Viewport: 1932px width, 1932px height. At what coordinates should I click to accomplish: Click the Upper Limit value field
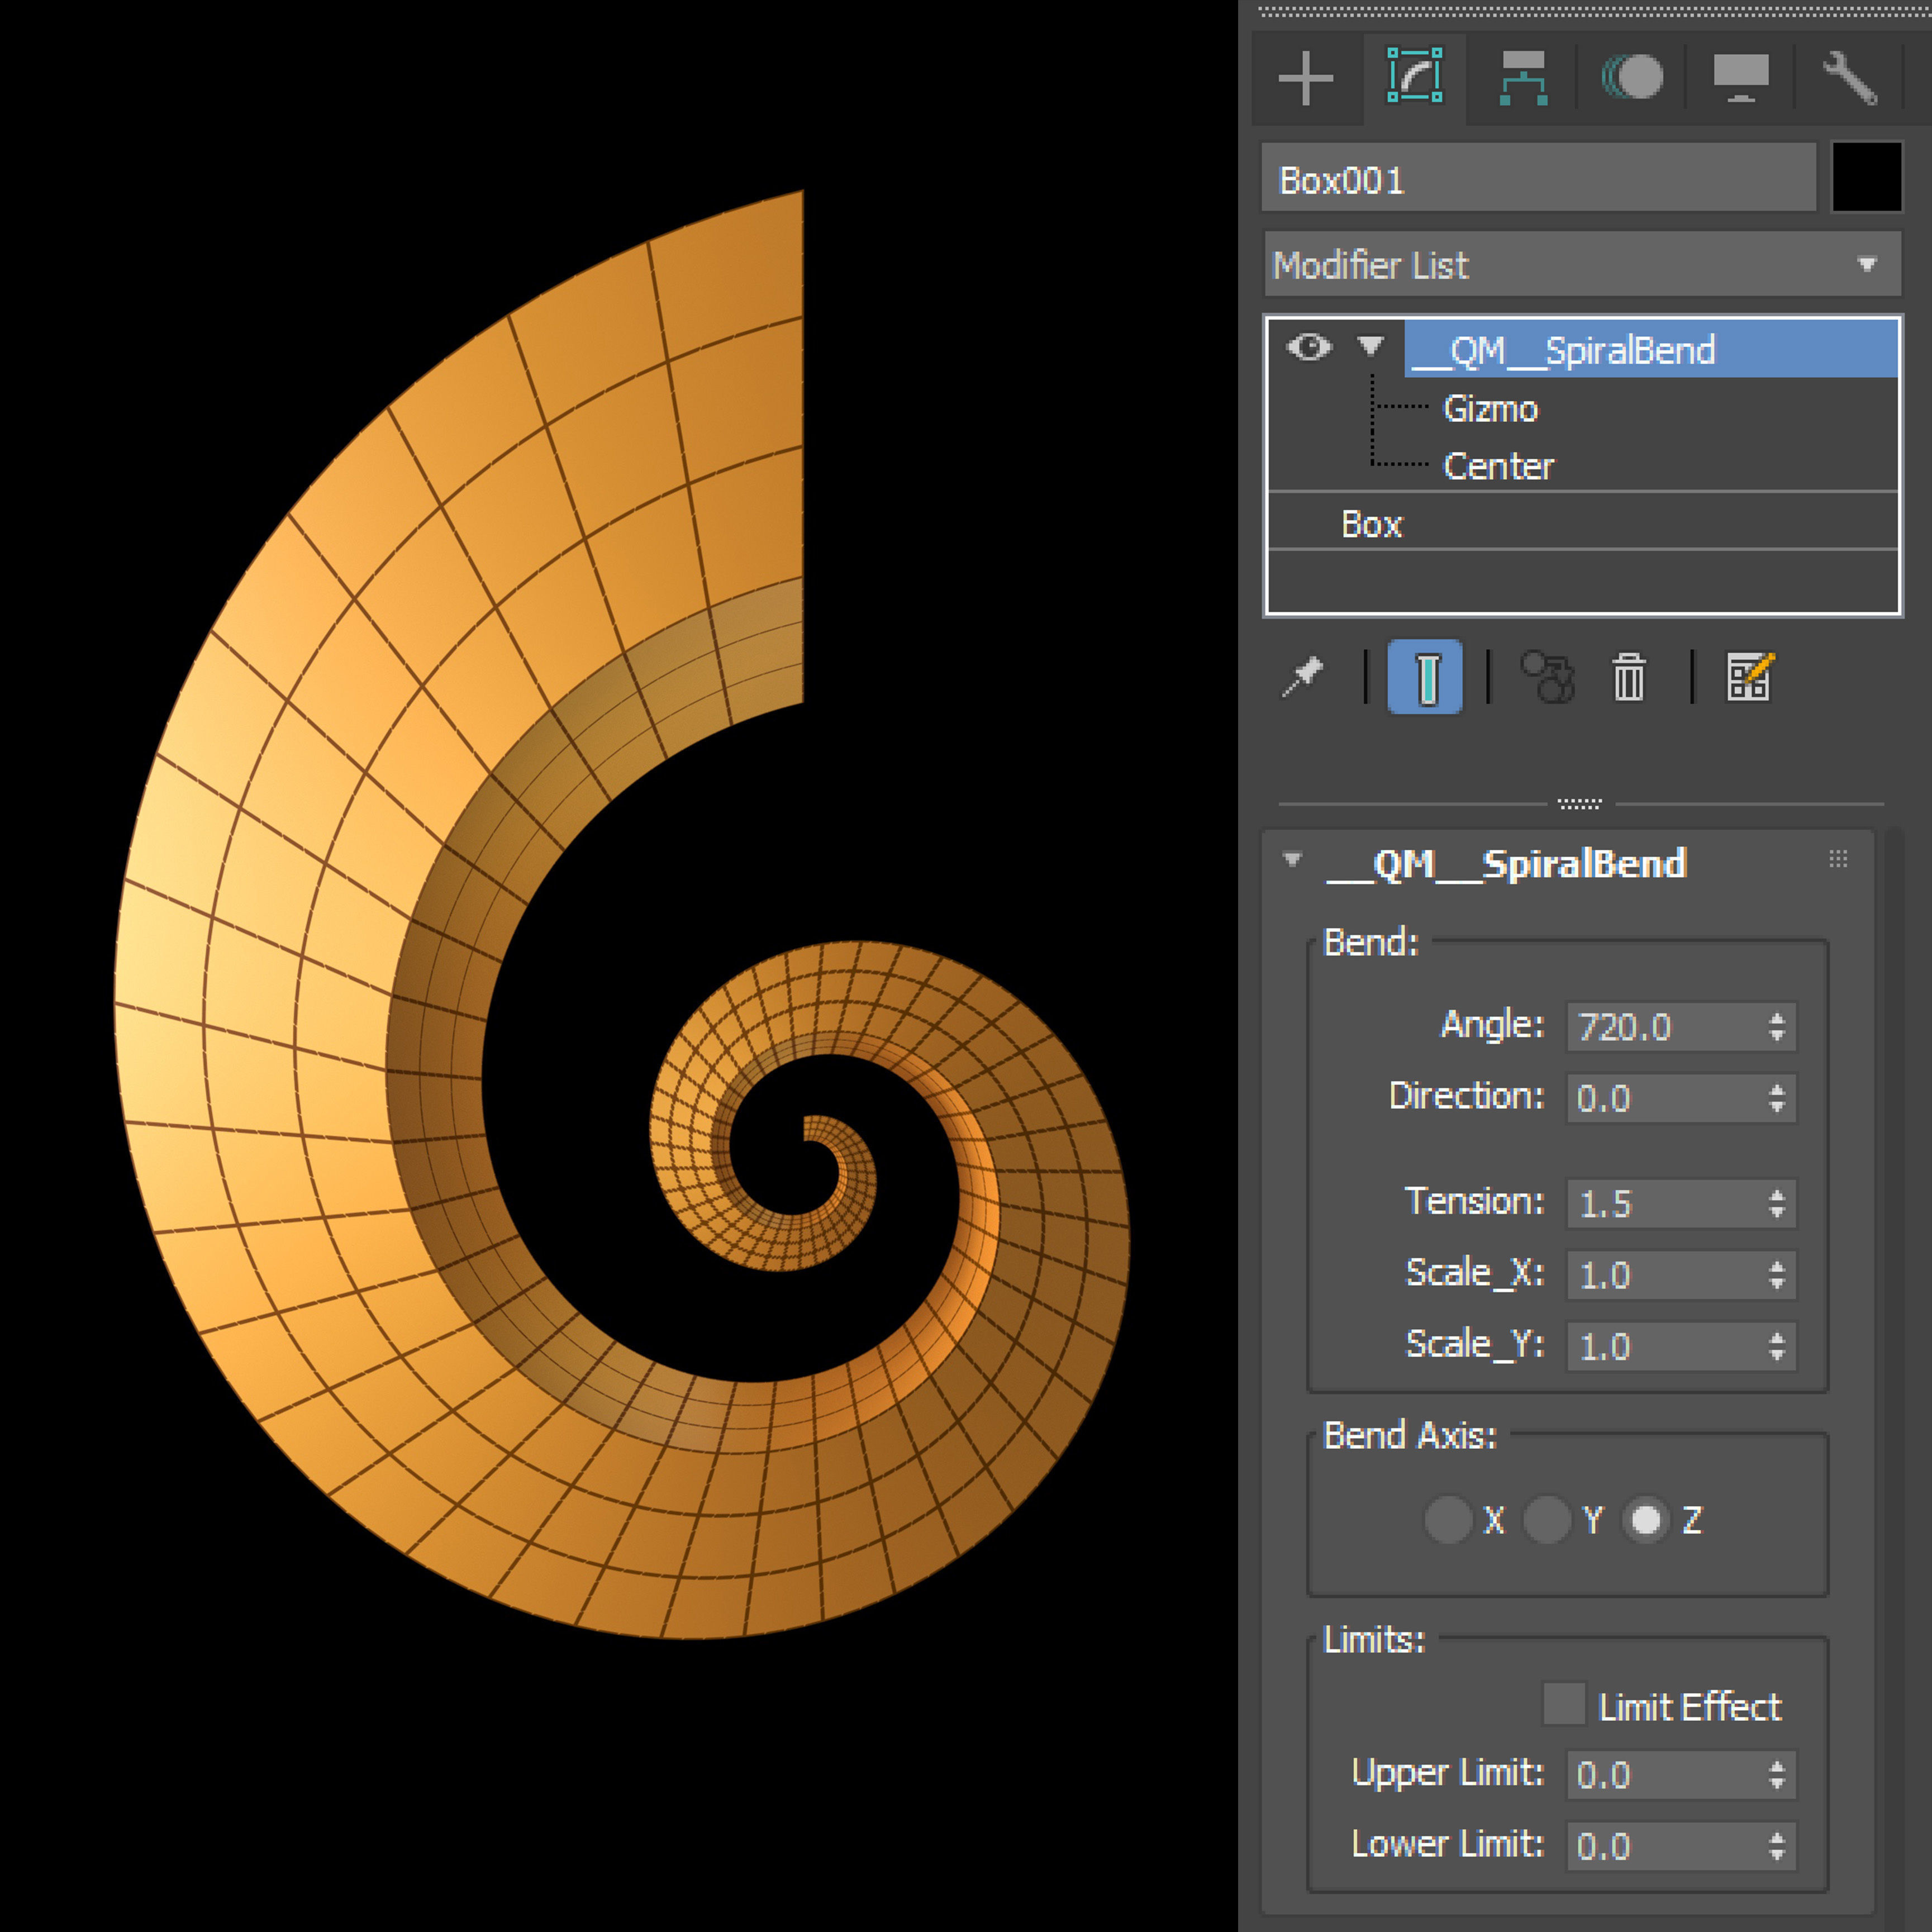tap(1664, 1775)
